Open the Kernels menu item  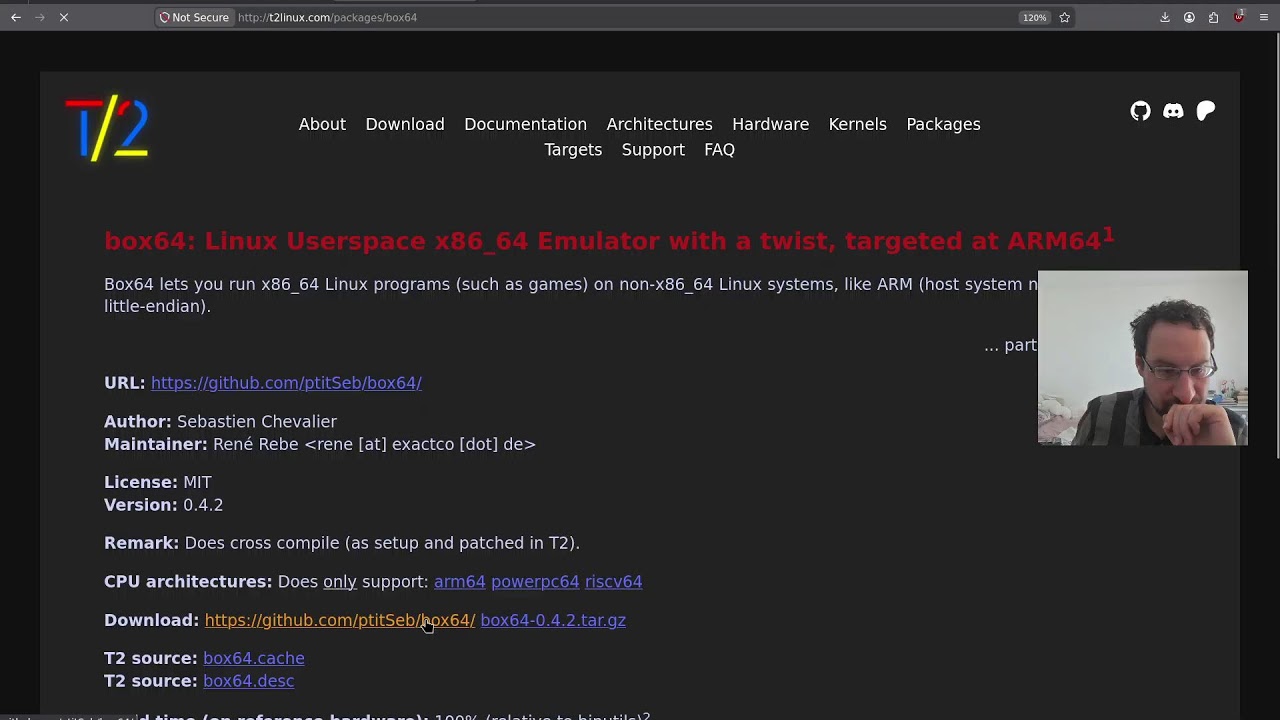[857, 124]
